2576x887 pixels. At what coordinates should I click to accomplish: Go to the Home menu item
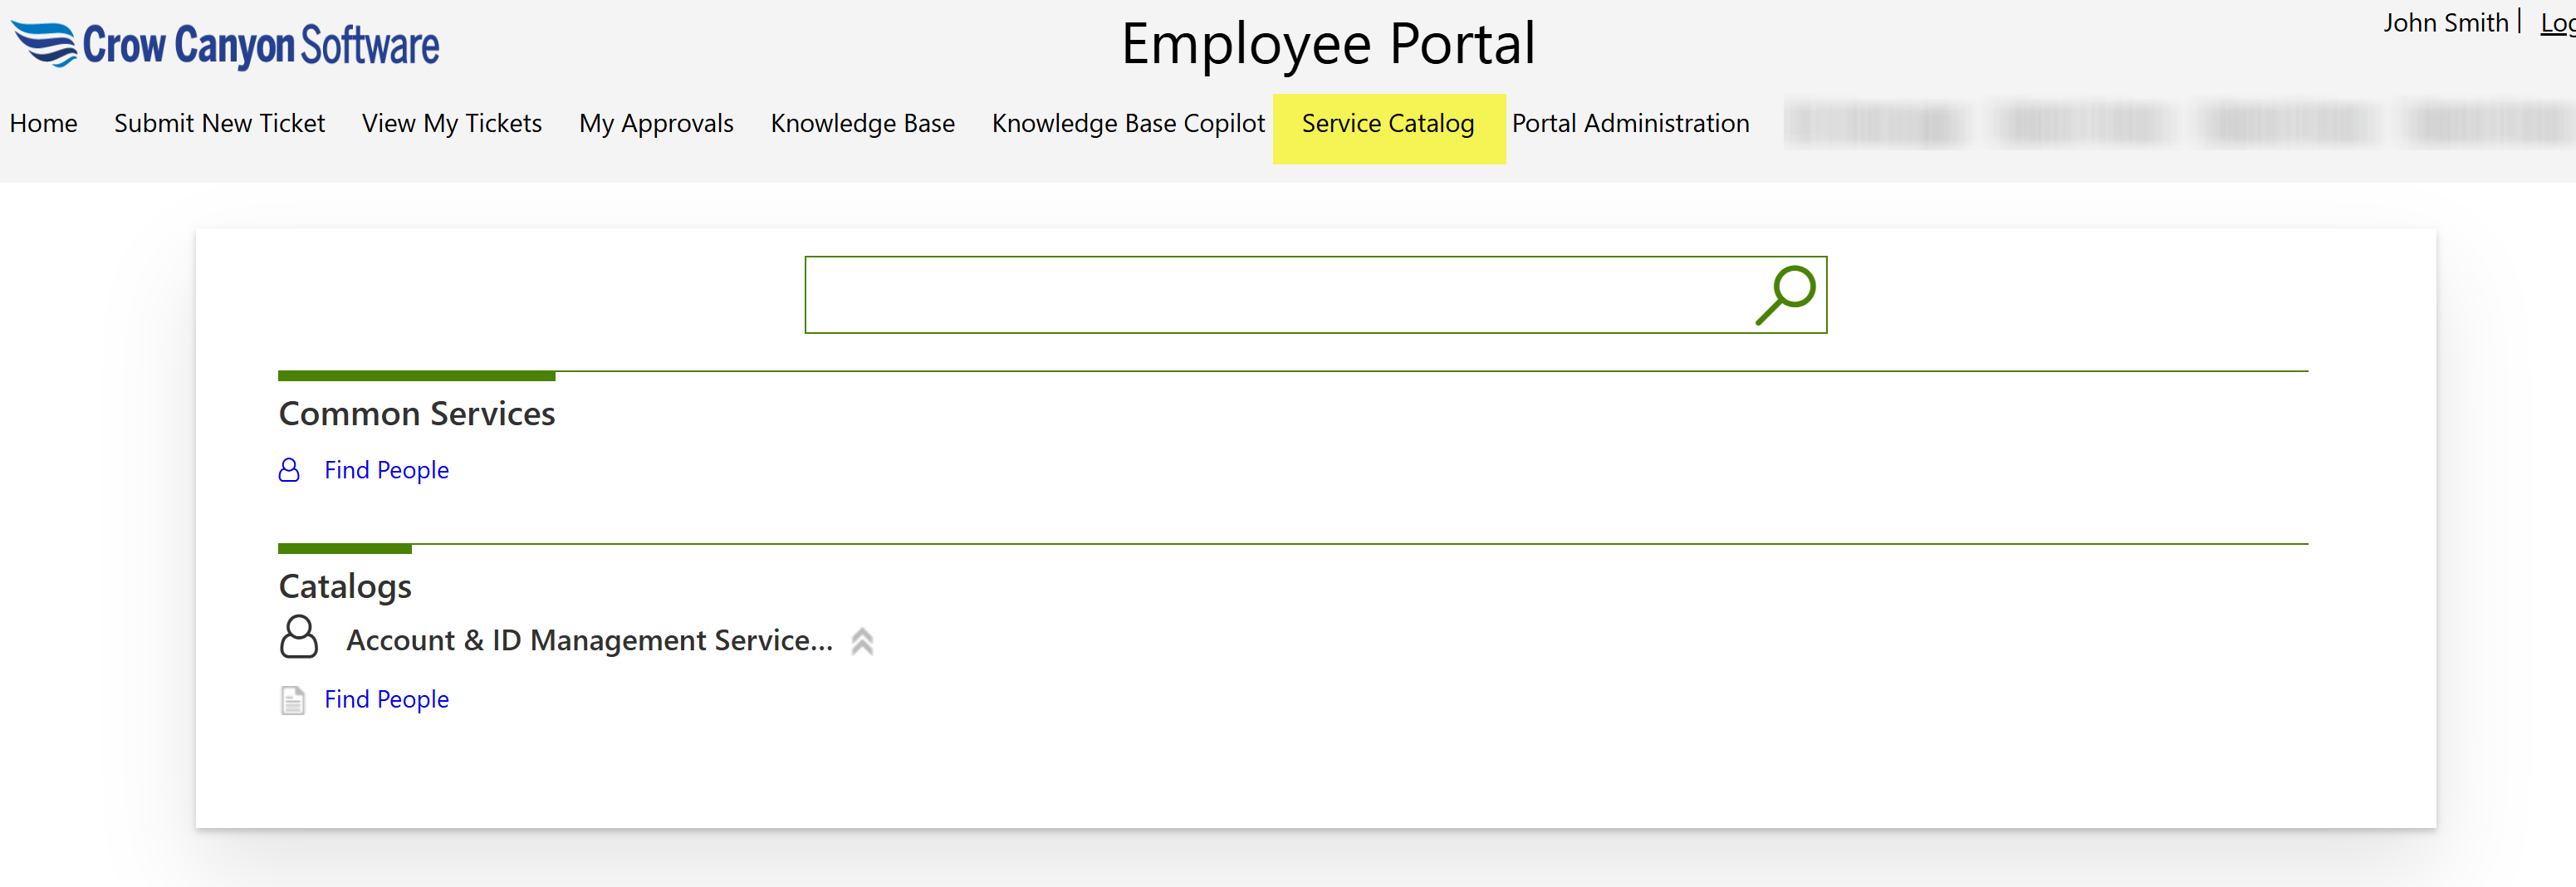[43, 123]
